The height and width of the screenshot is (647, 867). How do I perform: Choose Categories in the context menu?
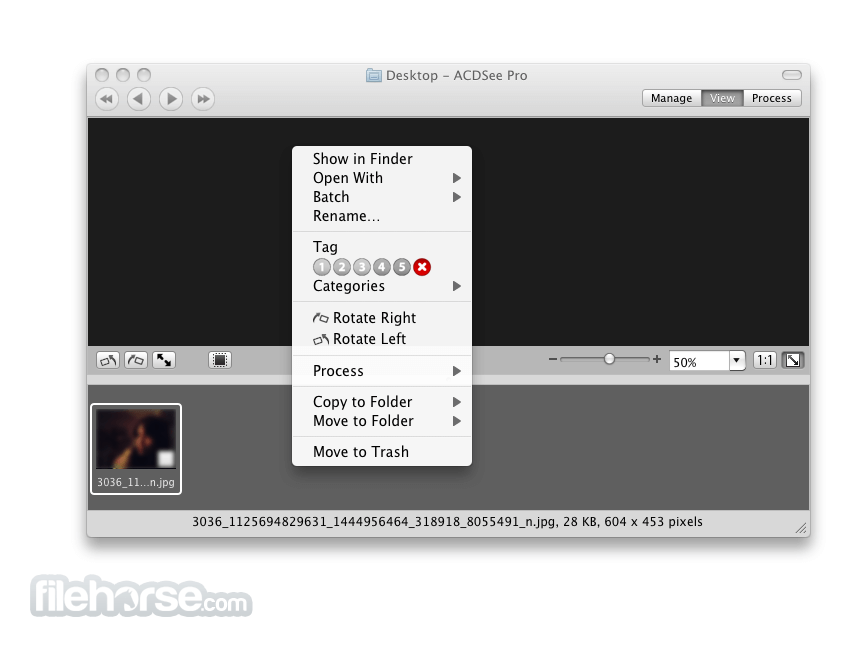pos(382,286)
